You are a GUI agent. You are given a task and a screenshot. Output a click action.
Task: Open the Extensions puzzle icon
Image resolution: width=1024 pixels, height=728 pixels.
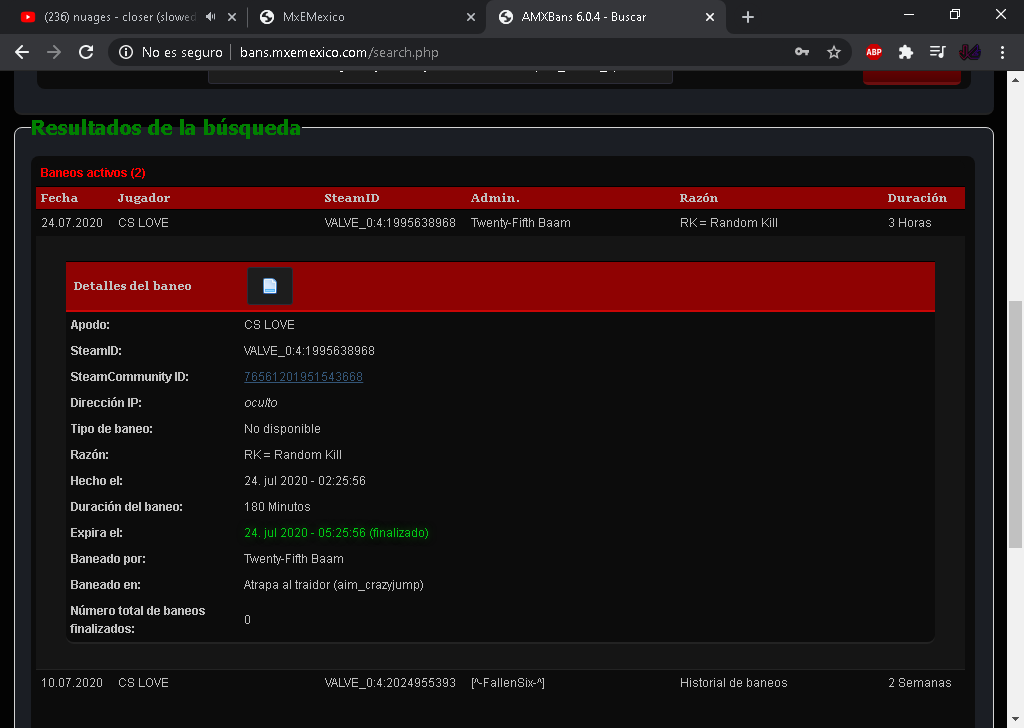(906, 52)
